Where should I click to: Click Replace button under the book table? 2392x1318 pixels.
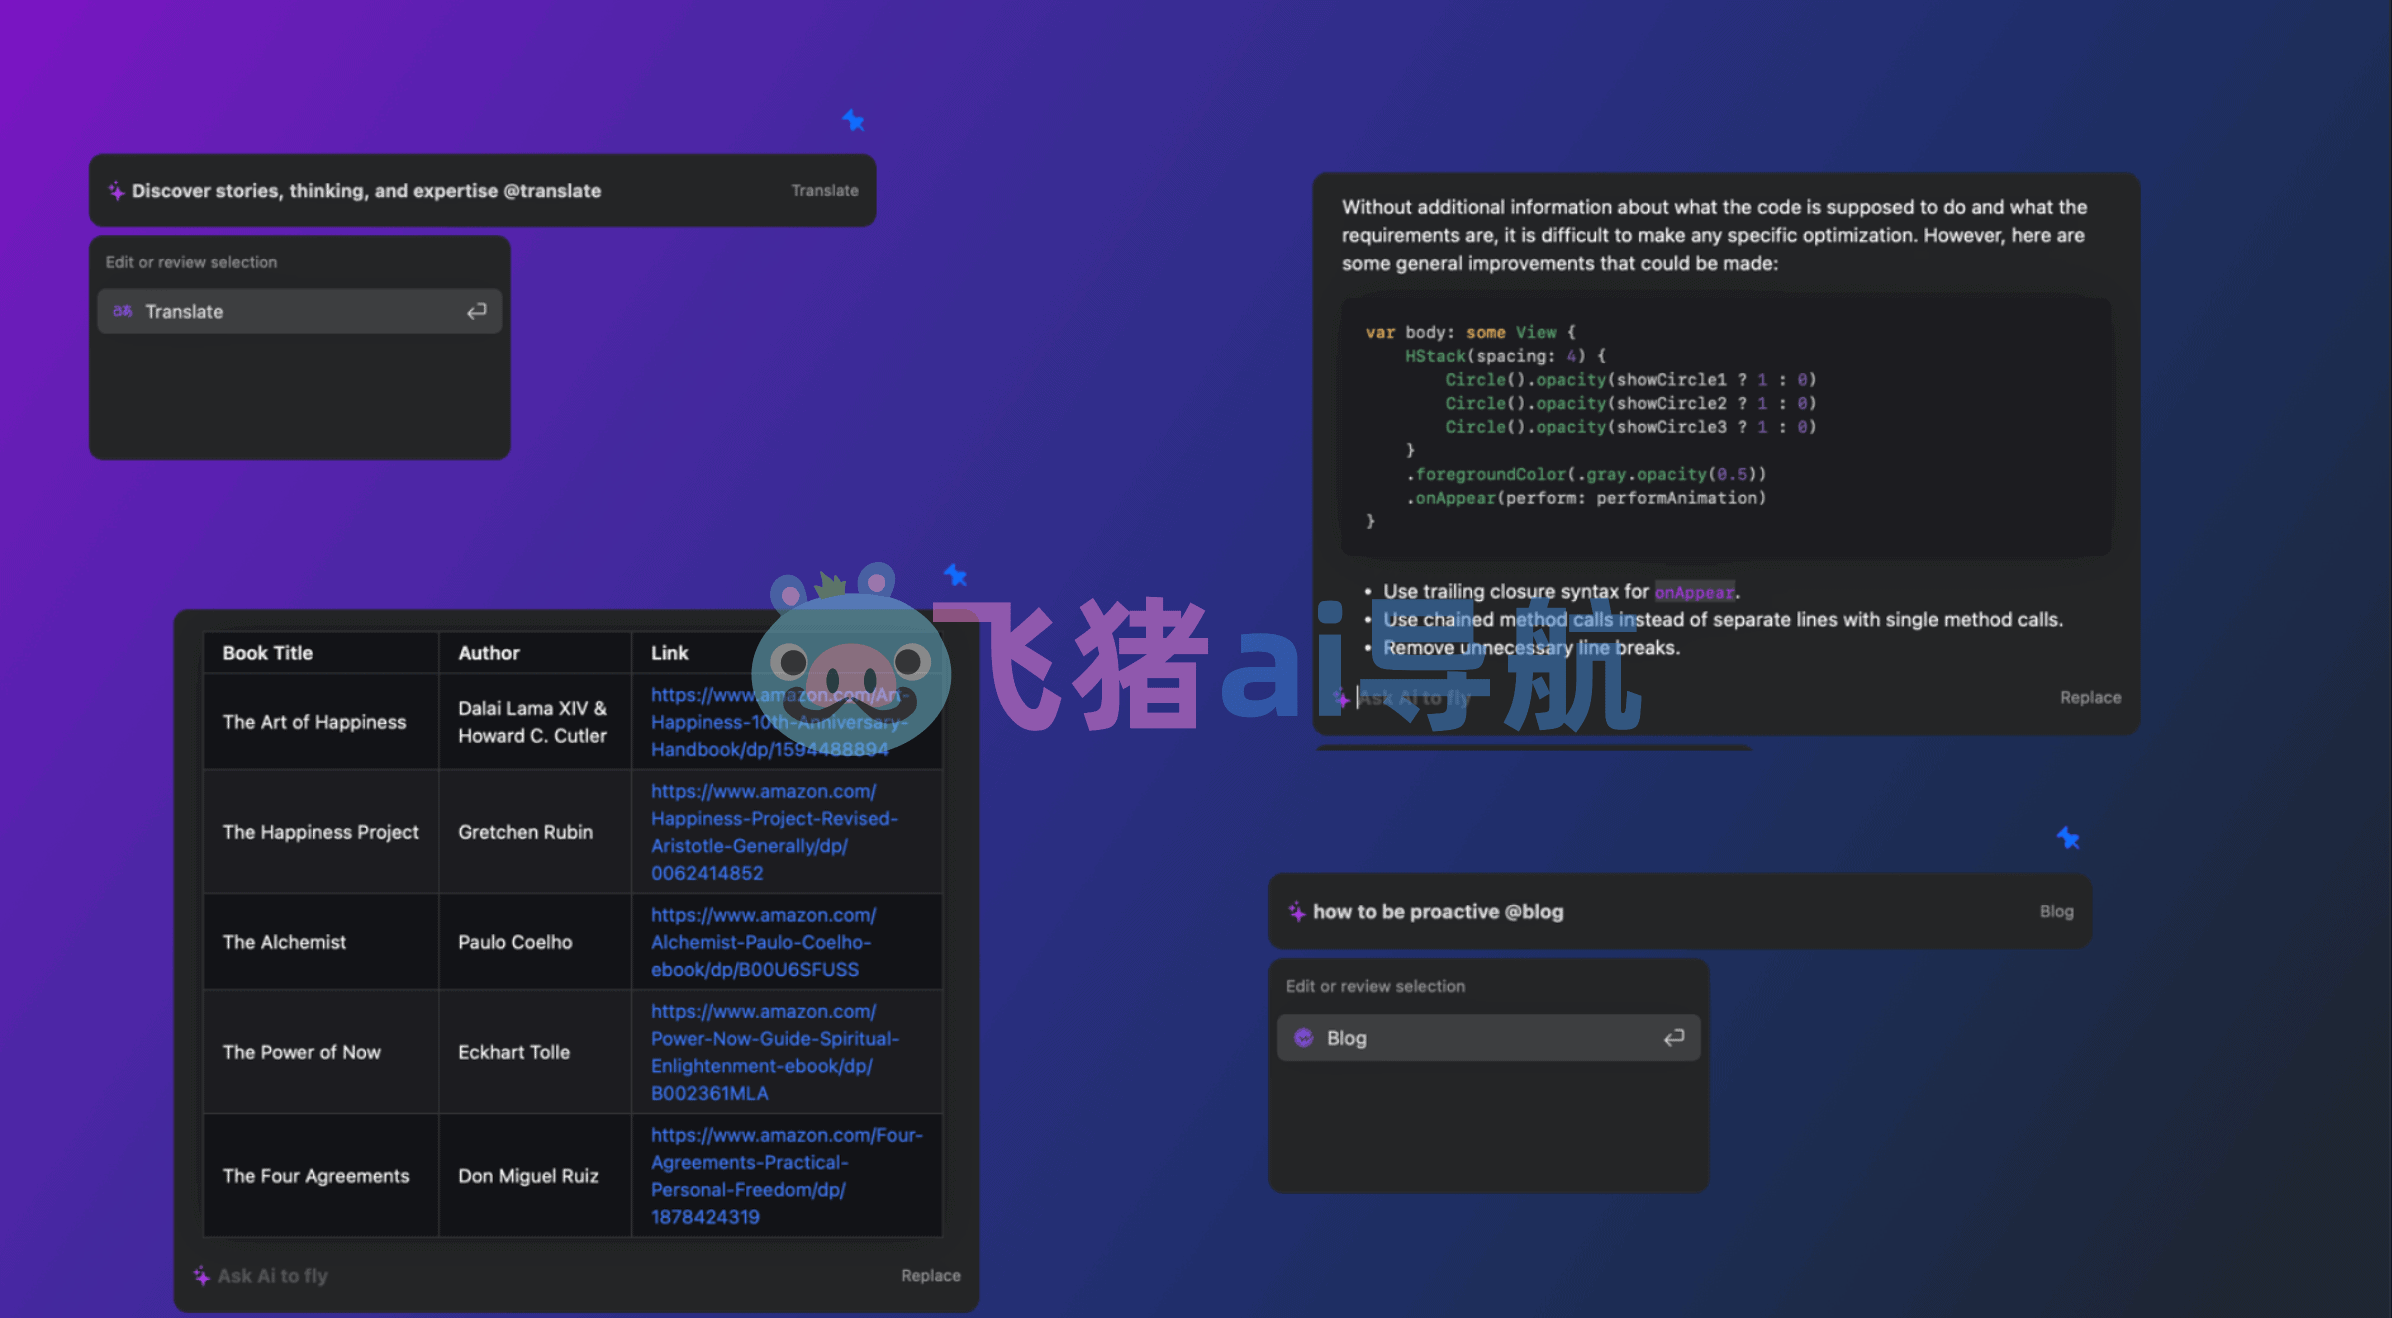(x=930, y=1276)
